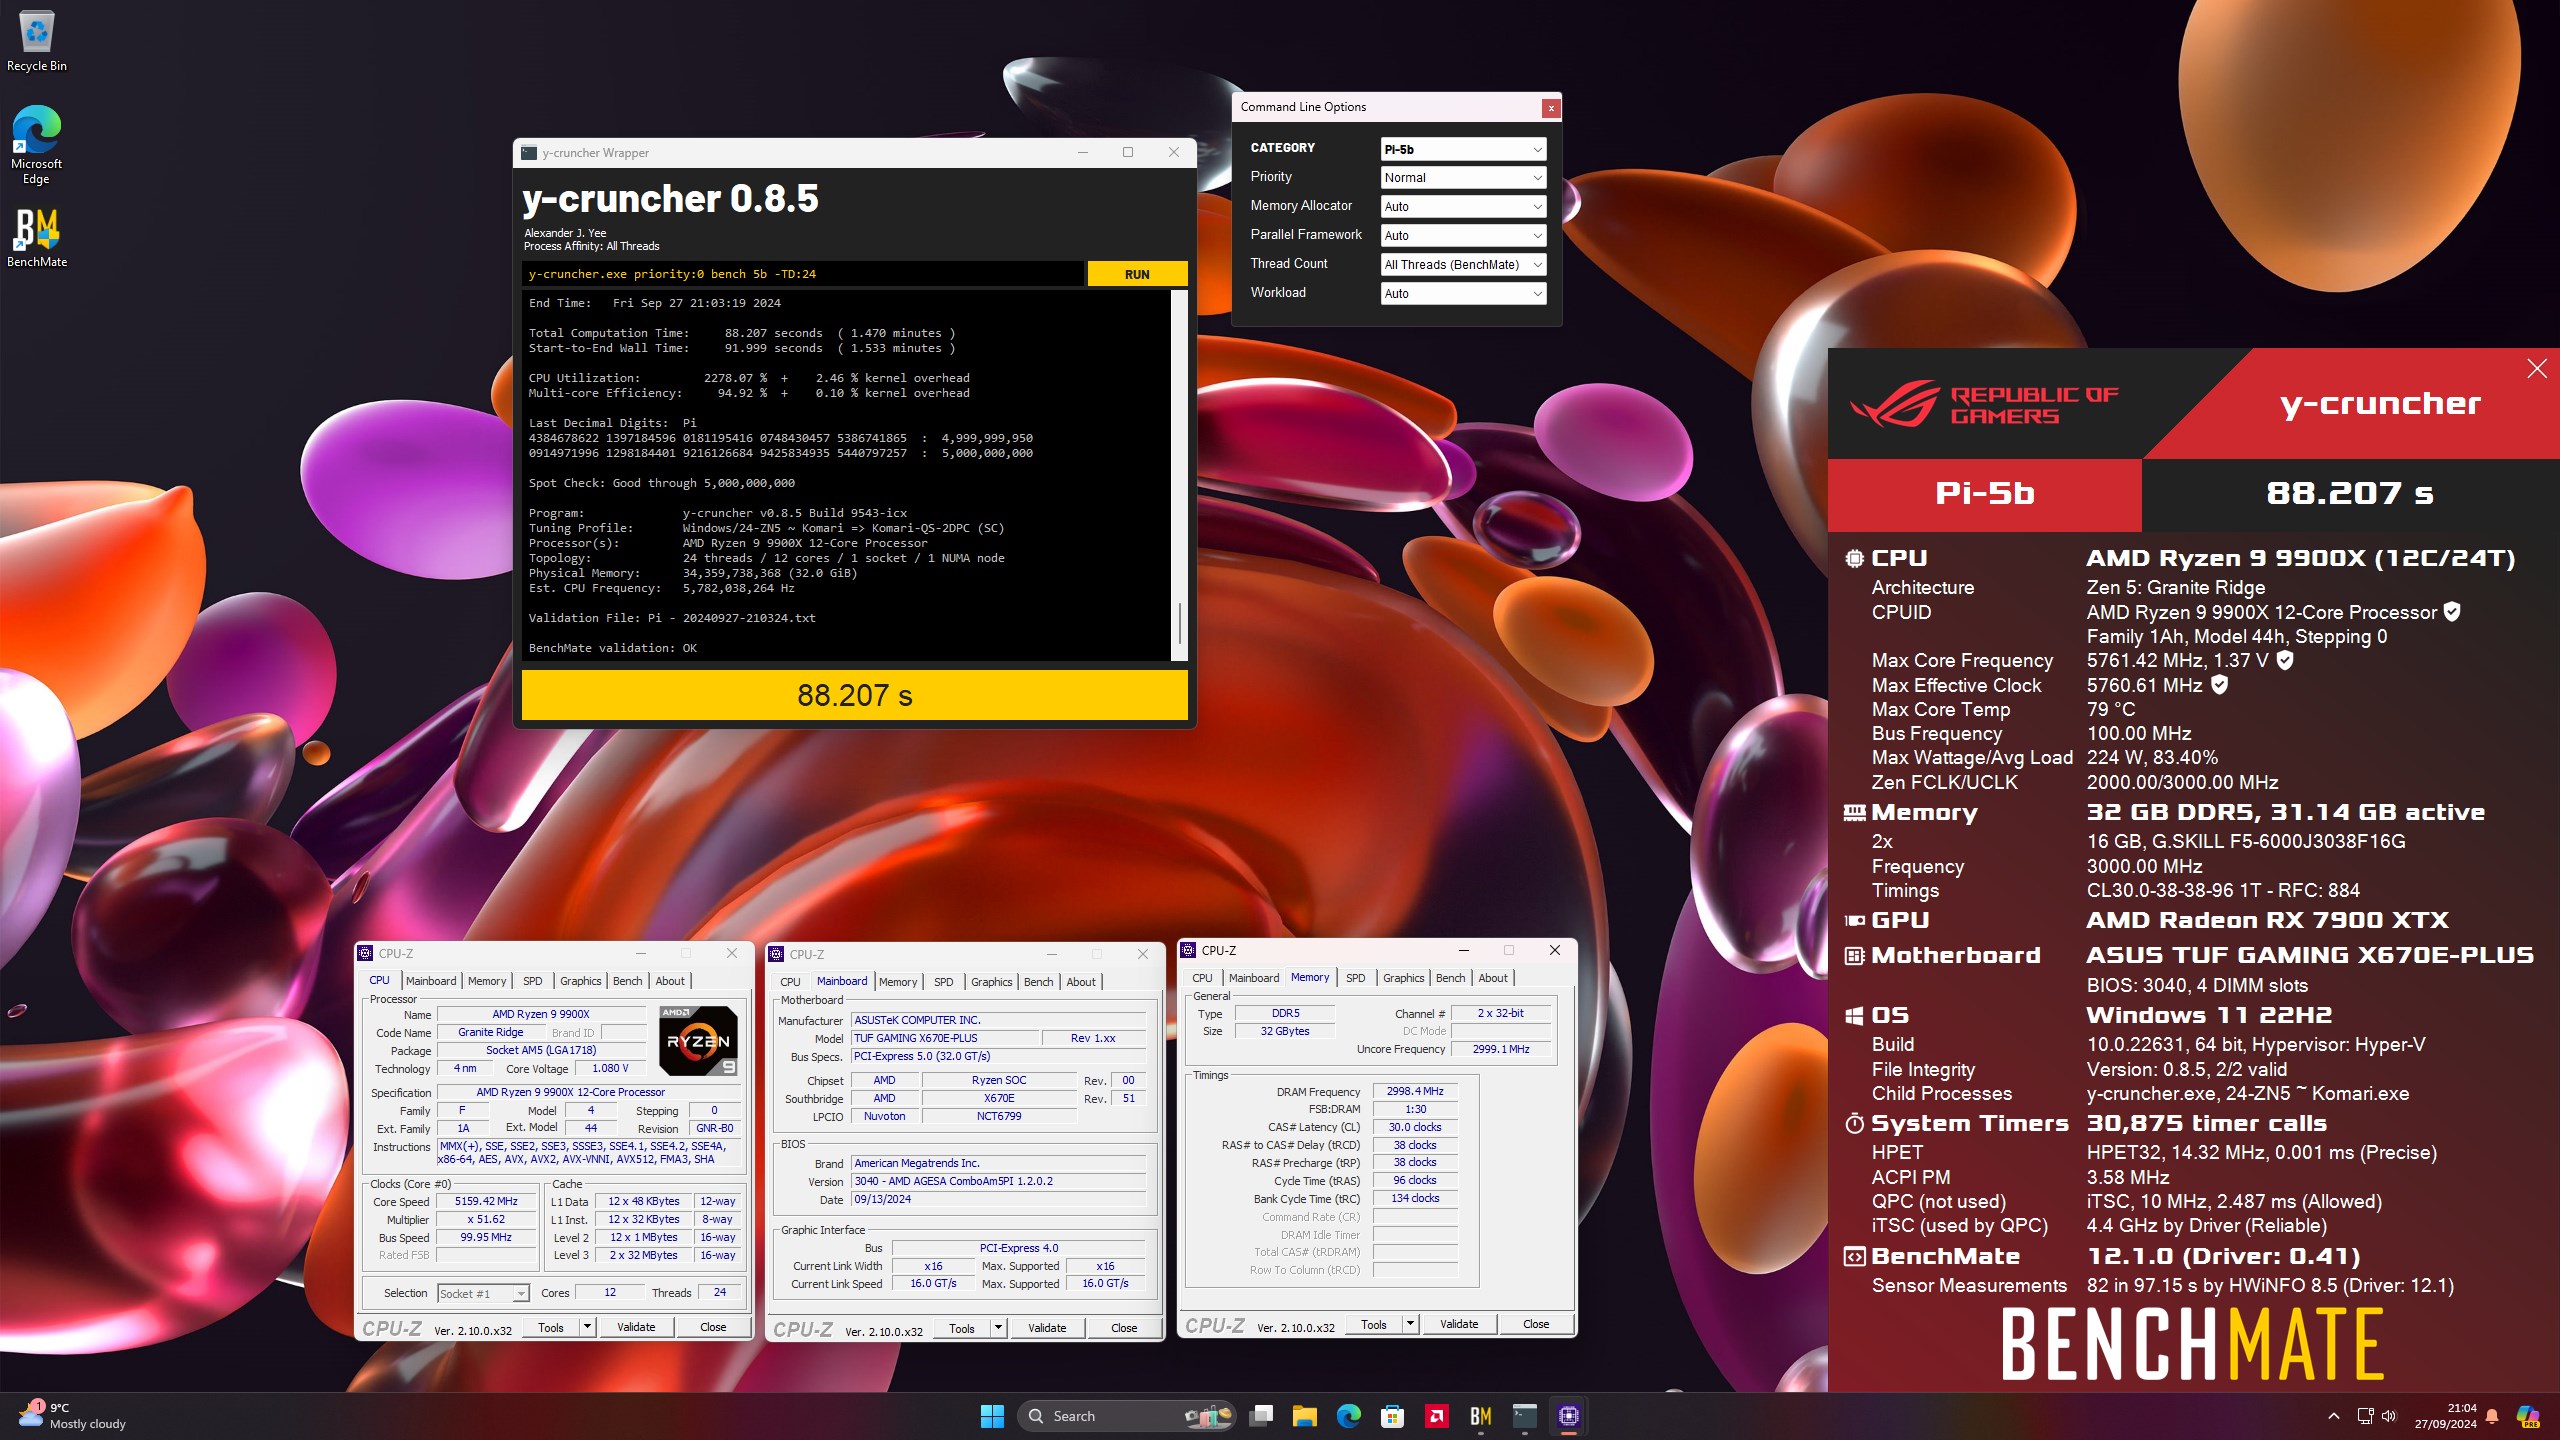Open the notifications bell in the system tray
Image resolution: width=2560 pixels, height=1440 pixels.
[2492, 1416]
